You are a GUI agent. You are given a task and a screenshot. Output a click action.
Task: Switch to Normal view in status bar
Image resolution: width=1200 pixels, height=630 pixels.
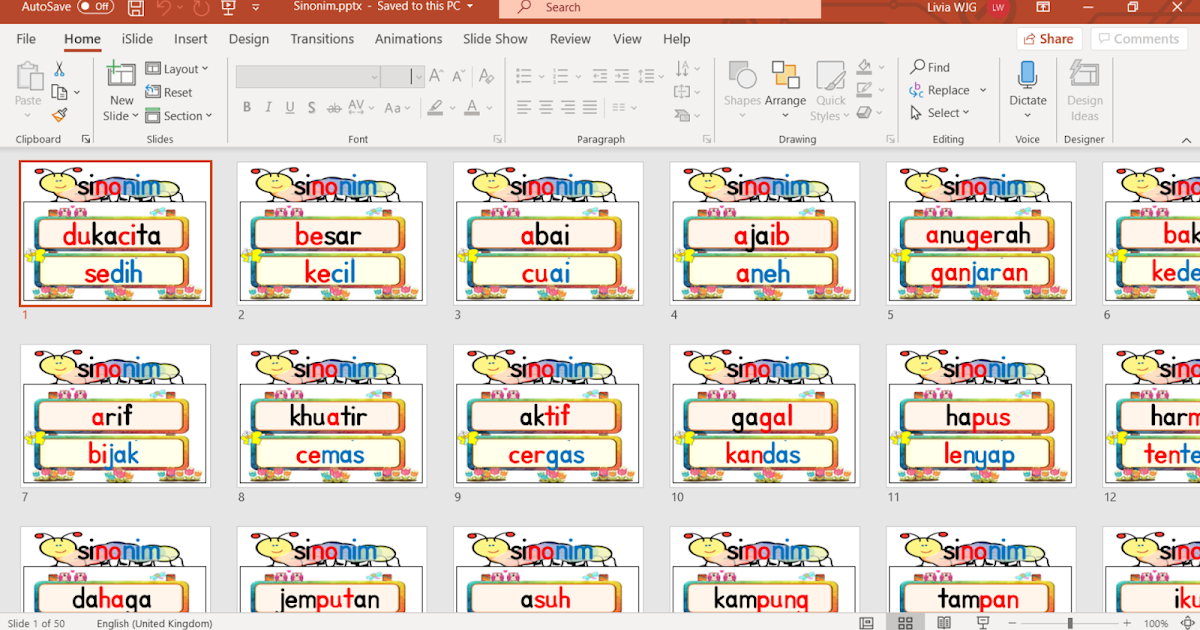866,623
